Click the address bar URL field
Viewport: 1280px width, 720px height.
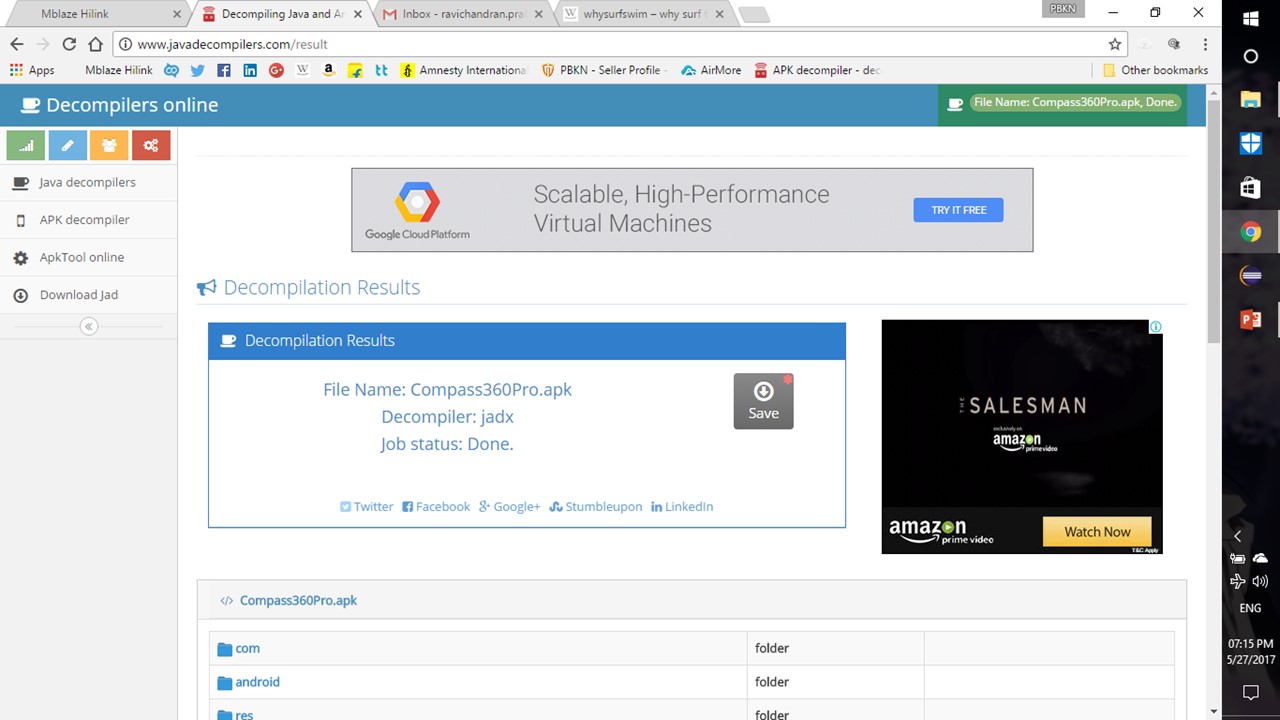coord(600,44)
